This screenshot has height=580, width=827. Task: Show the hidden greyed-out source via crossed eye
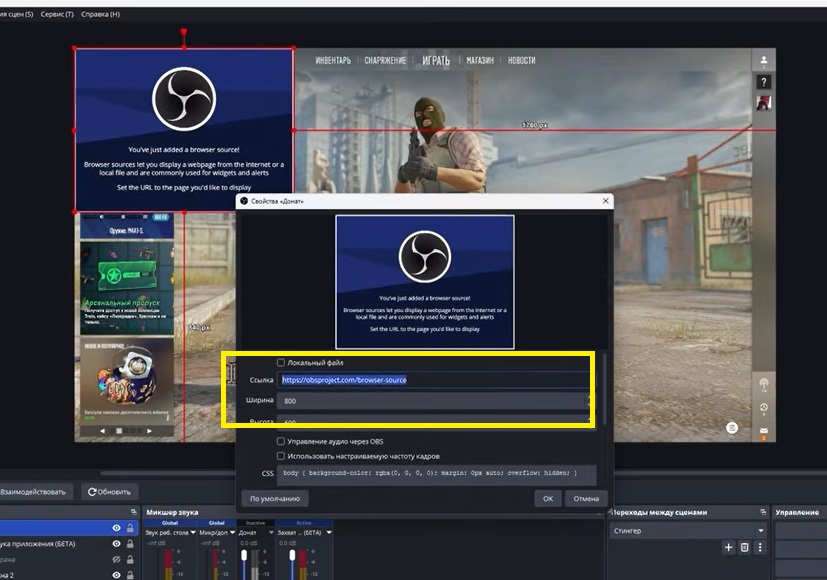(117, 559)
